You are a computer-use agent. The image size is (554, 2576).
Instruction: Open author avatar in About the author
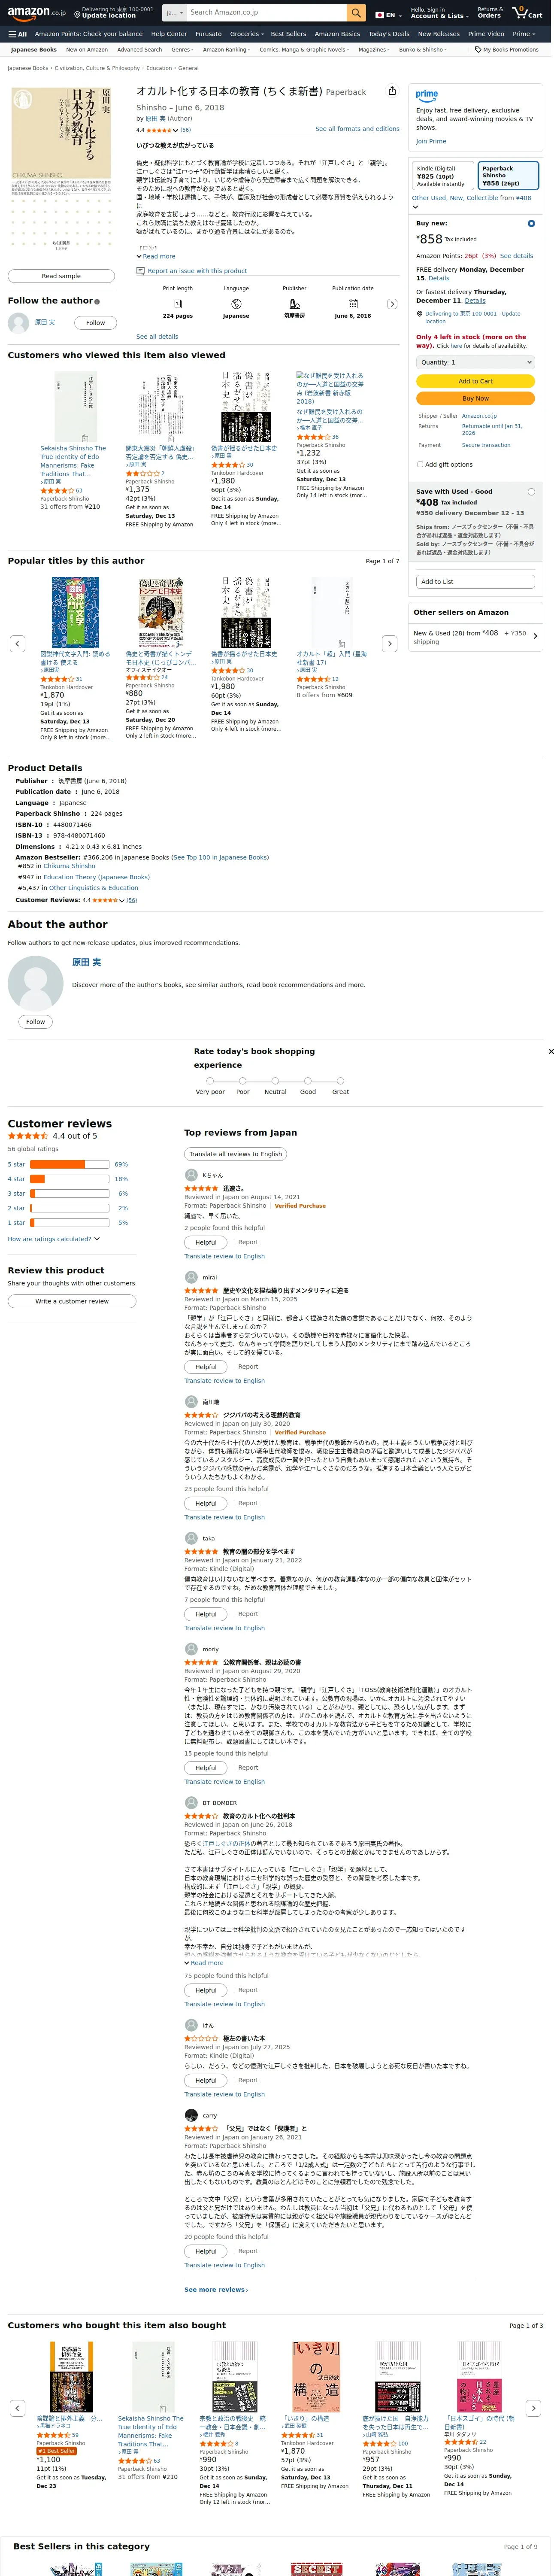35,983
